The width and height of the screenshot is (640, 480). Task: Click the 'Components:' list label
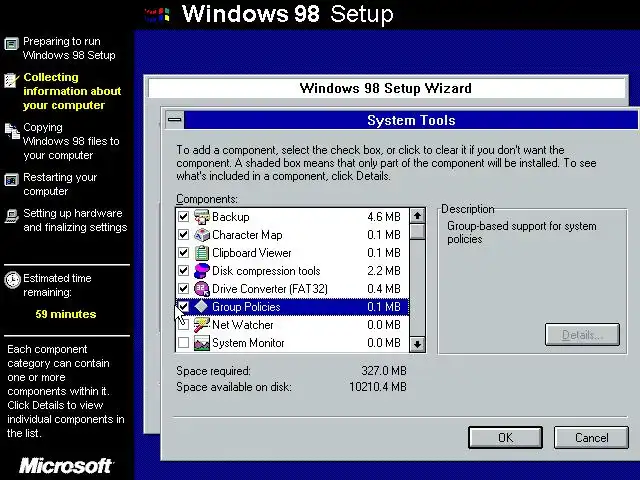tap(207, 199)
